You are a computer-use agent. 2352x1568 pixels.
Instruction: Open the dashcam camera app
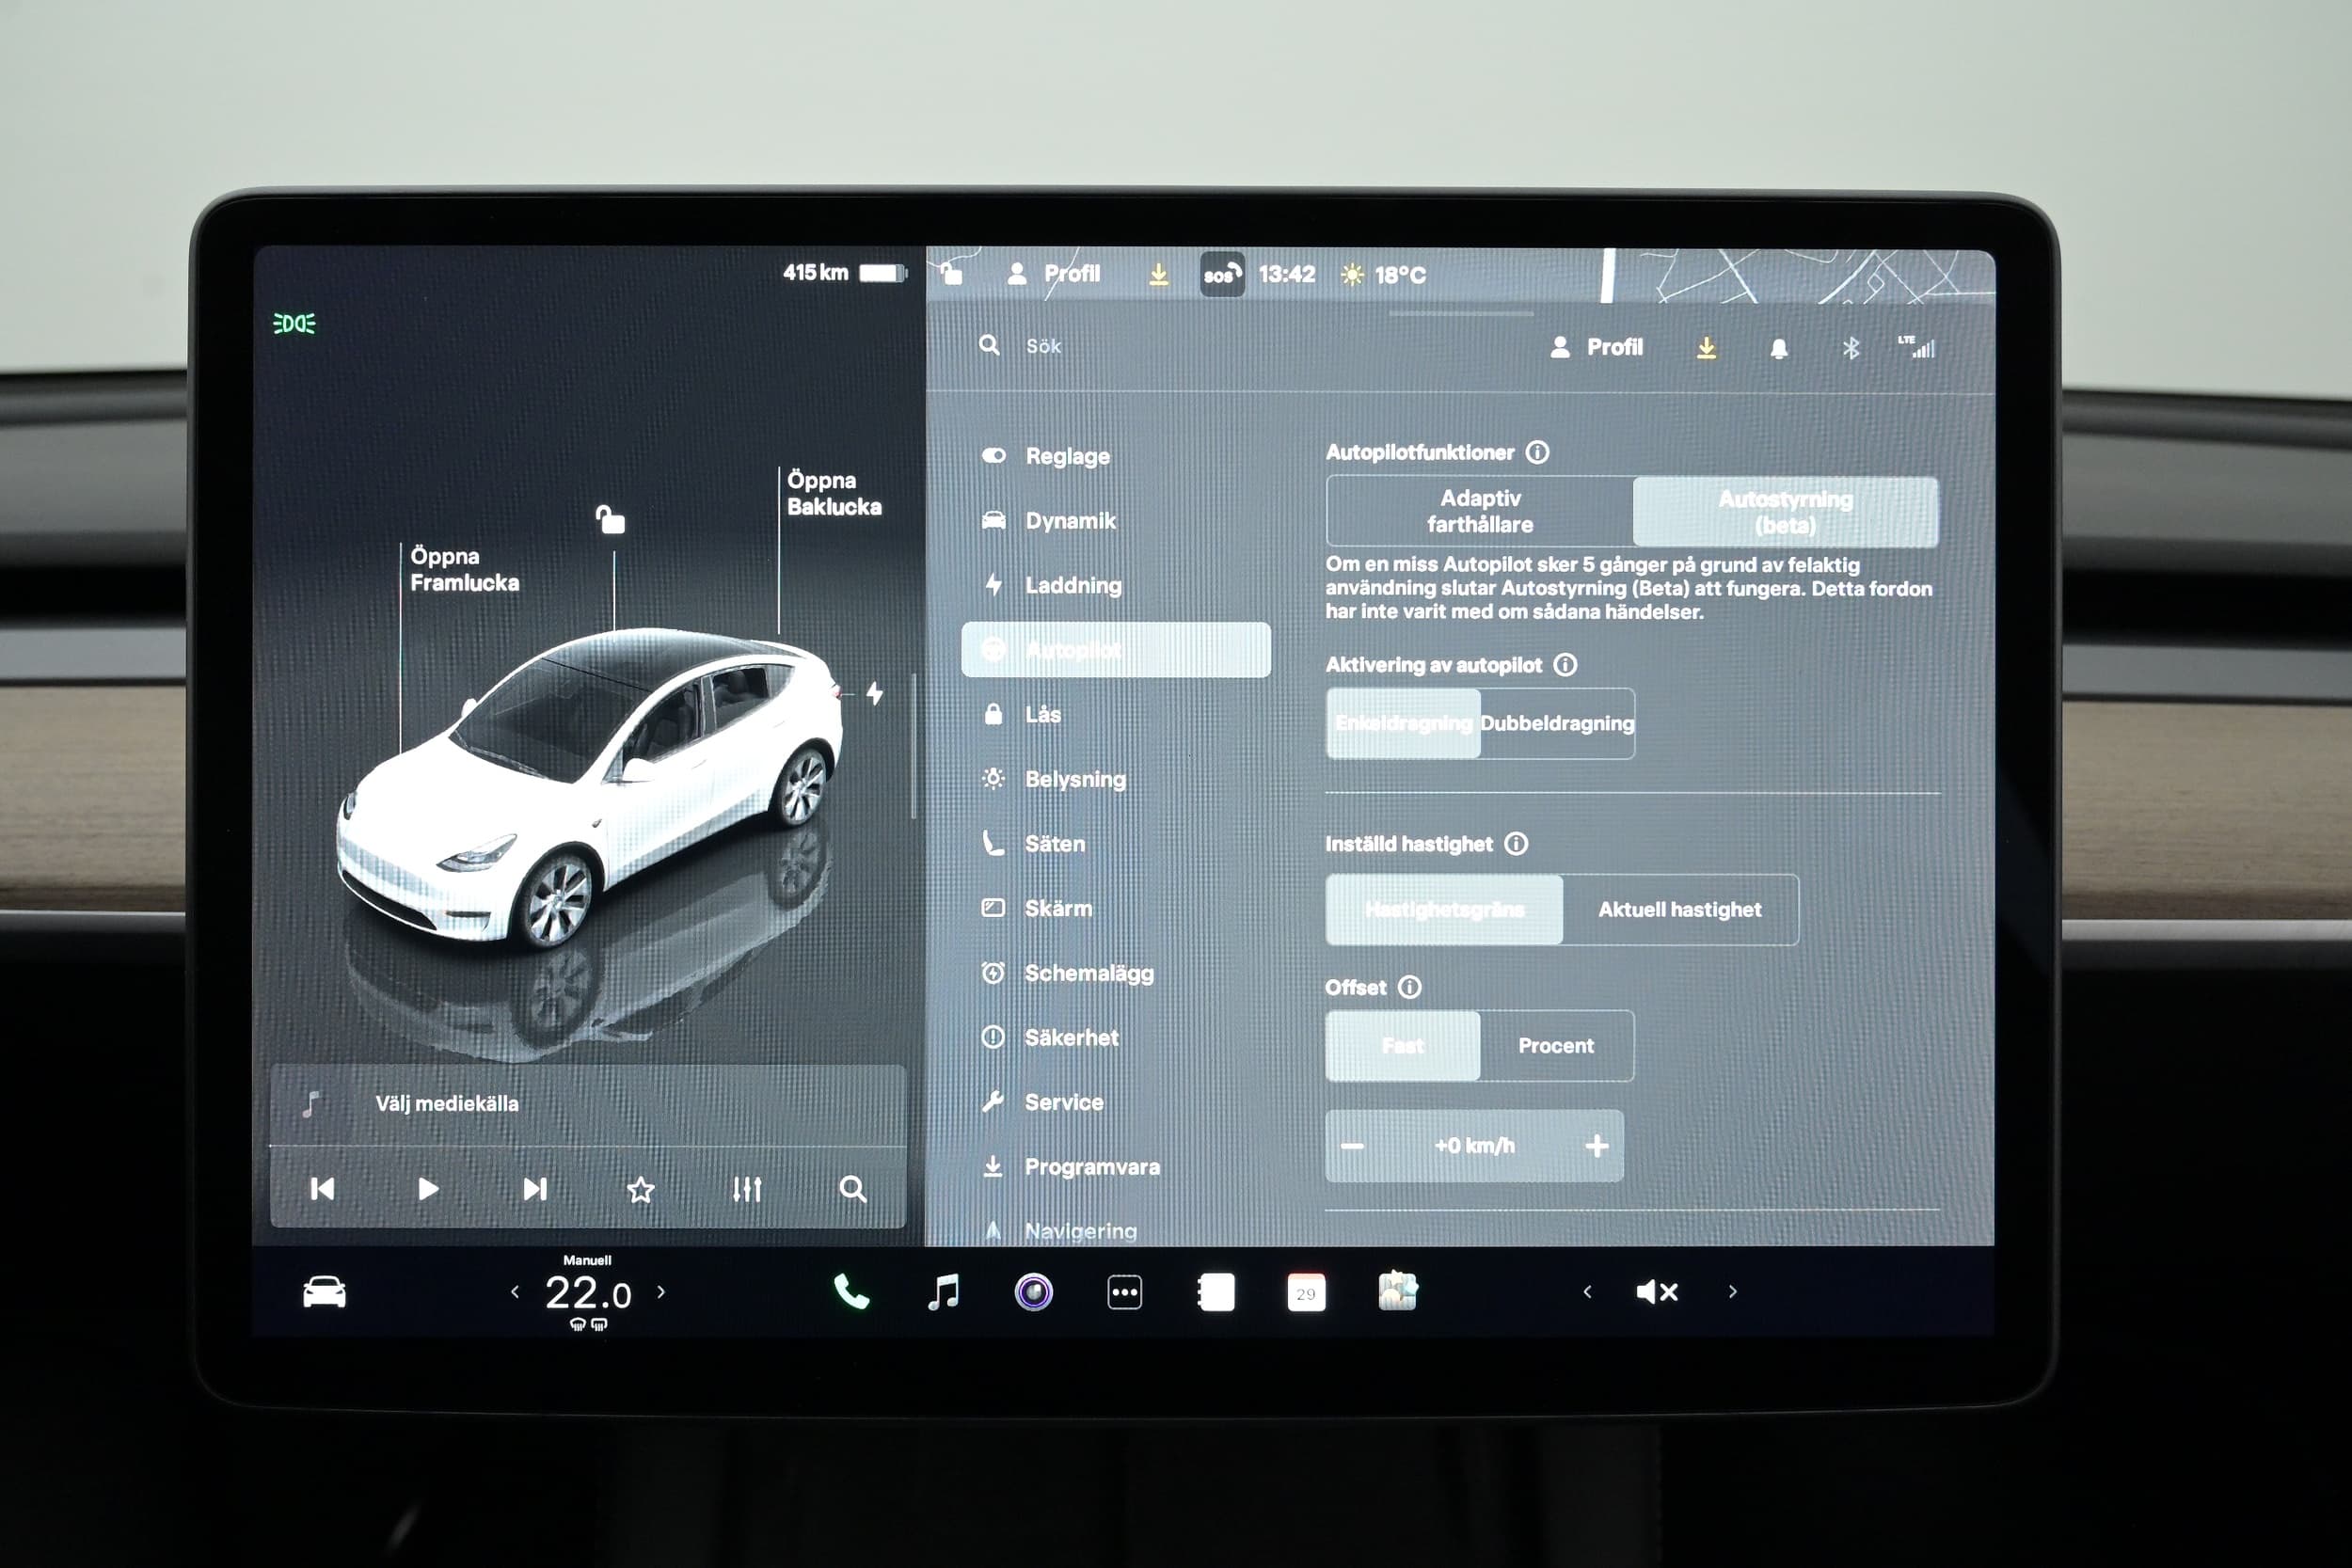point(1033,1292)
